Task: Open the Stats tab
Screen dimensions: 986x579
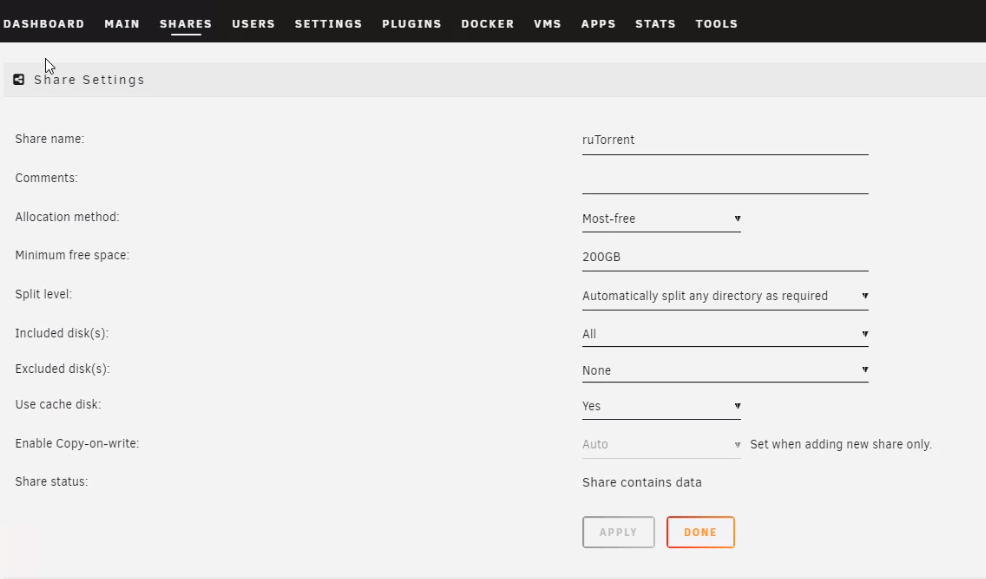Action: click(x=655, y=24)
